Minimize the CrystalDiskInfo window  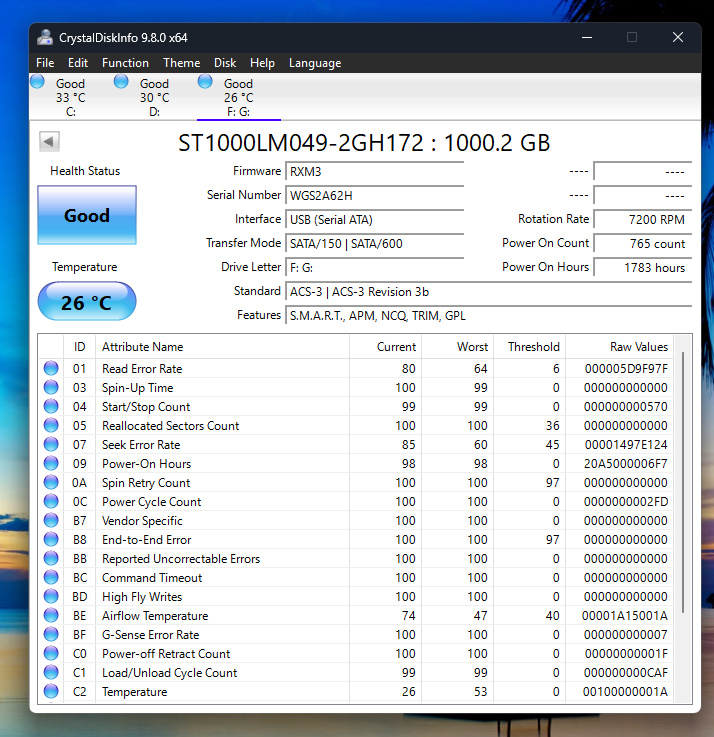587,38
